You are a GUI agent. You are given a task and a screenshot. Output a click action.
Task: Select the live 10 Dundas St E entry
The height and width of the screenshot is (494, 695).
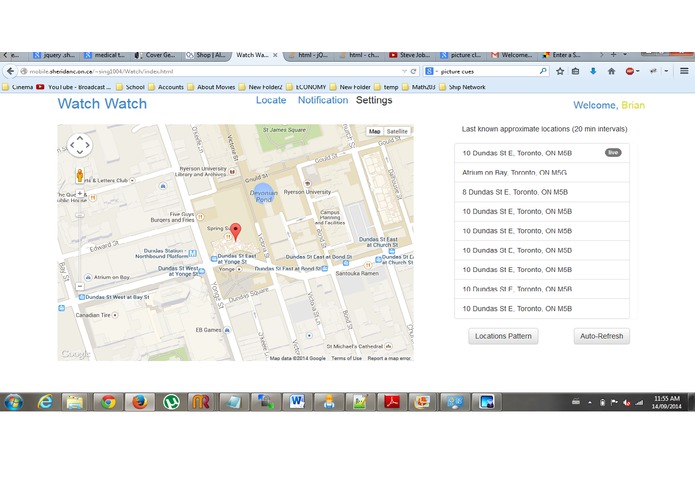tap(542, 153)
